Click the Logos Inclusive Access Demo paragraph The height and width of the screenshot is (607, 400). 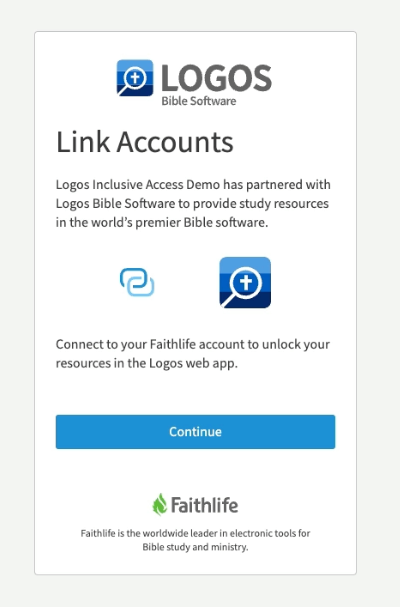(193, 204)
